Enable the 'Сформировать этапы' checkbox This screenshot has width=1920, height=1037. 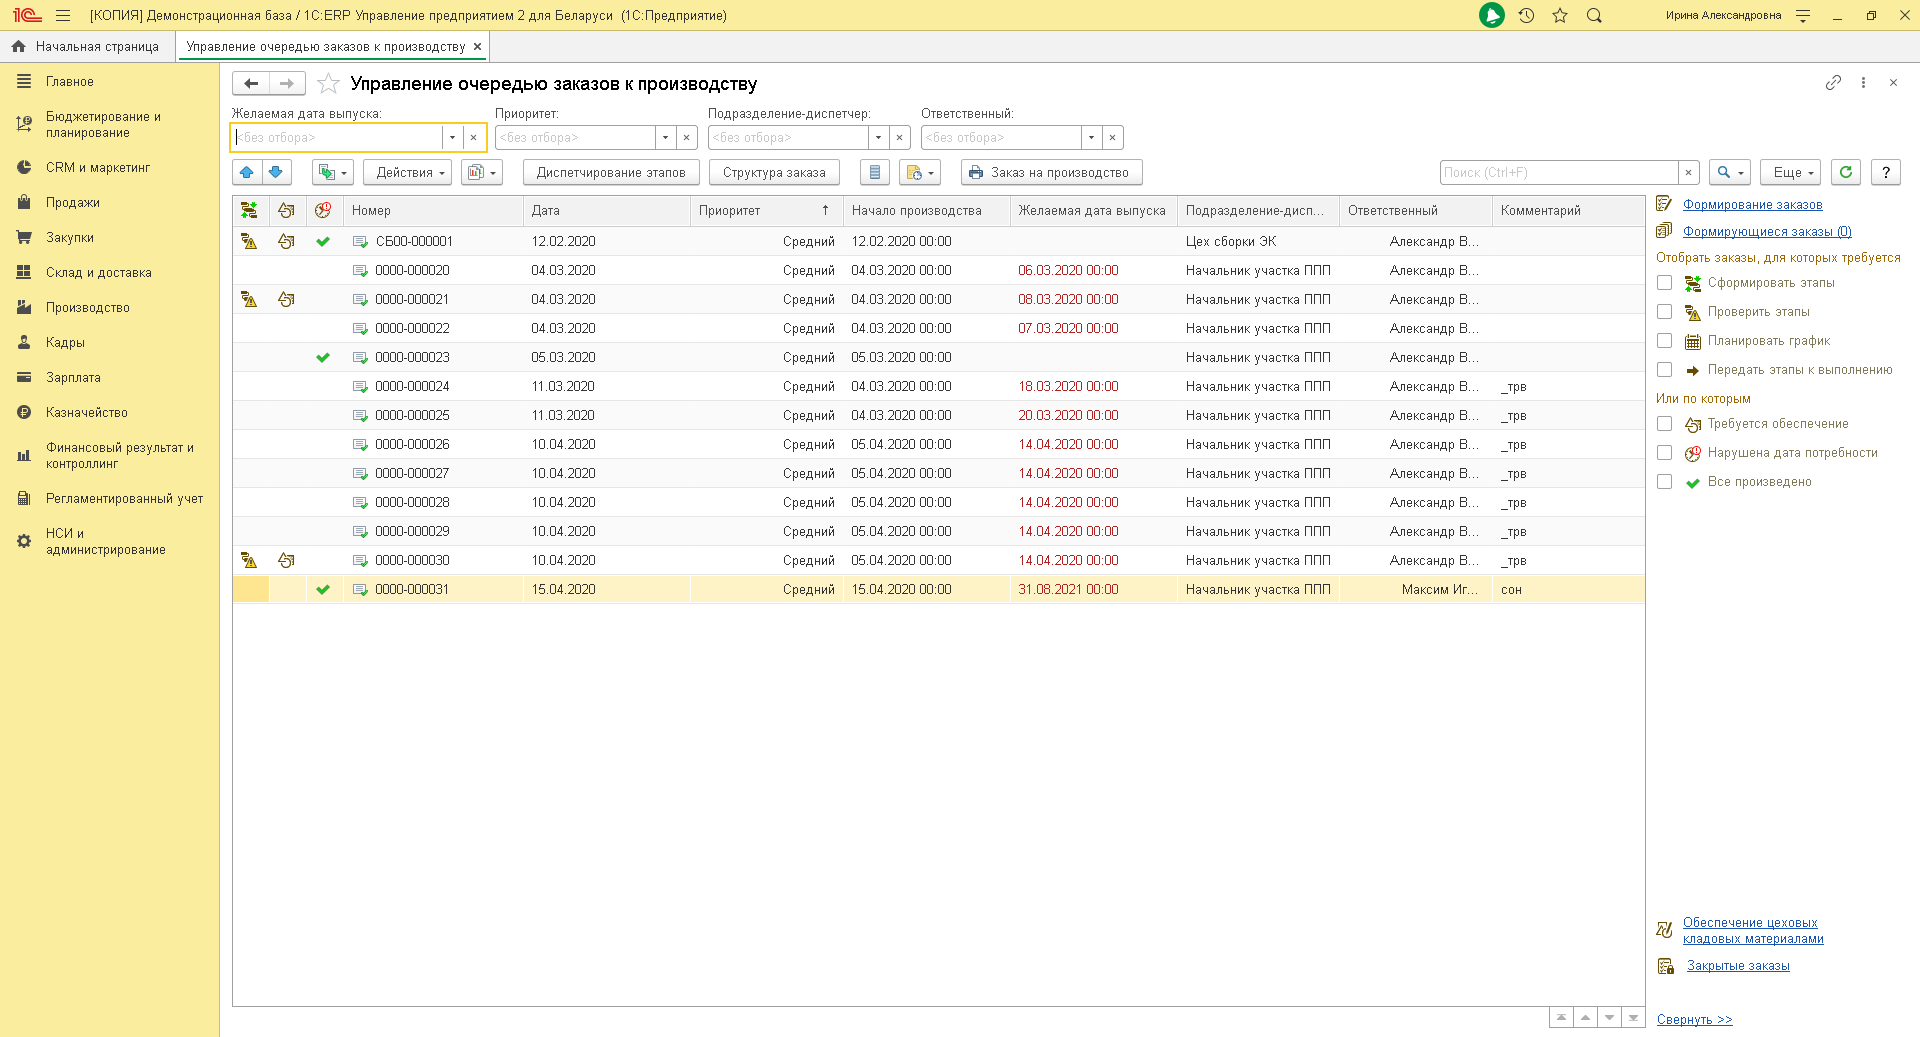coord(1664,283)
